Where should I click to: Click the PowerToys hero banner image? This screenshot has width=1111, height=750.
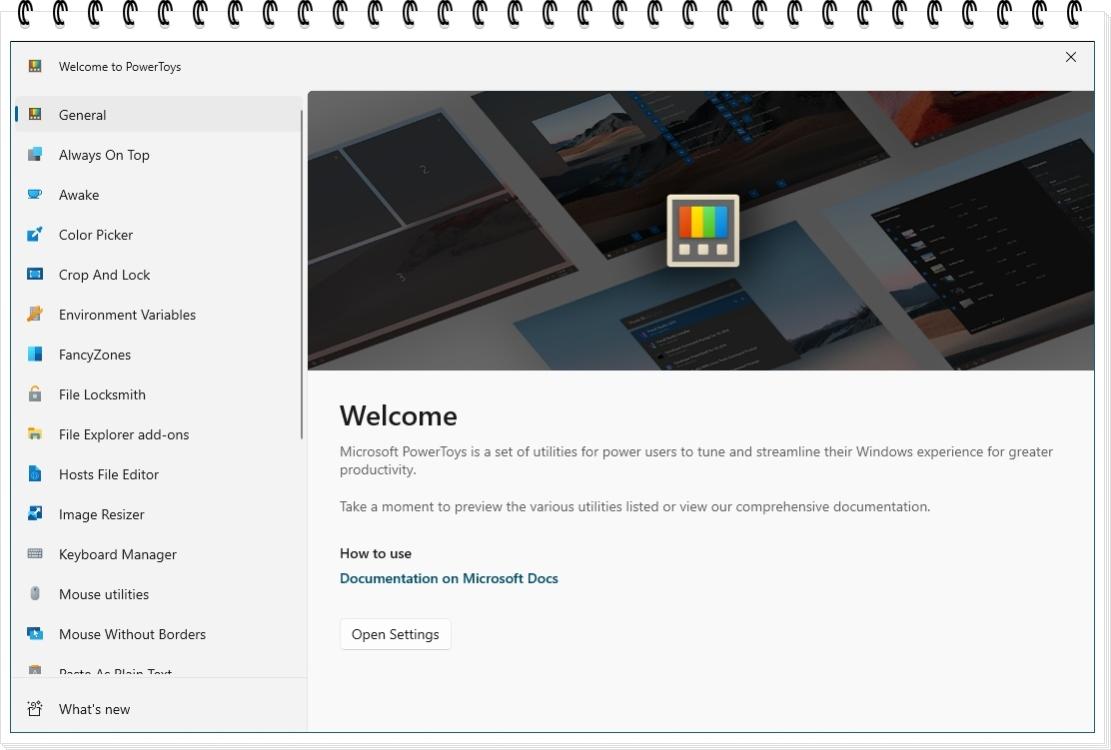[701, 230]
